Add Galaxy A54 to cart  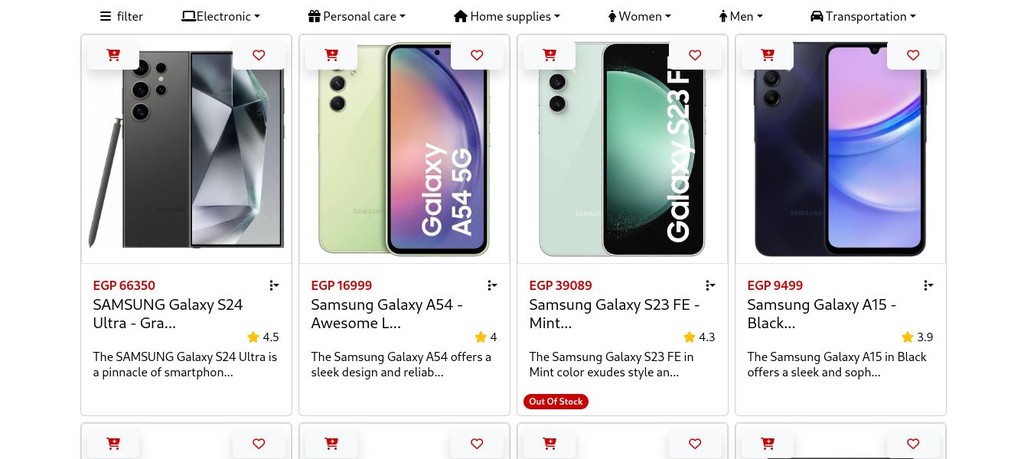click(331, 55)
